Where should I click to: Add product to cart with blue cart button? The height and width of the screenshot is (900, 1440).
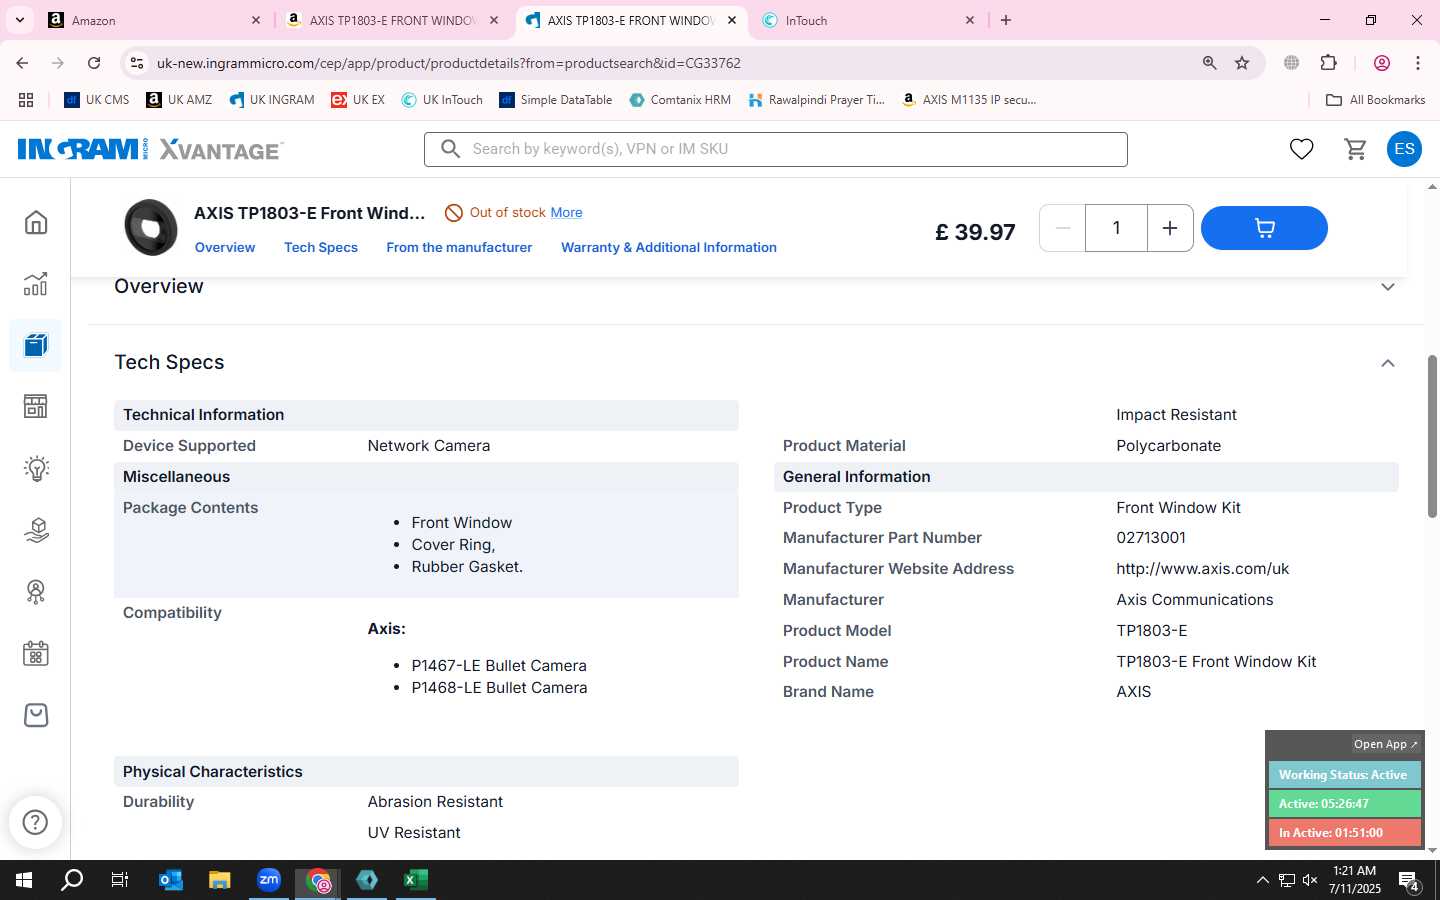click(1264, 228)
